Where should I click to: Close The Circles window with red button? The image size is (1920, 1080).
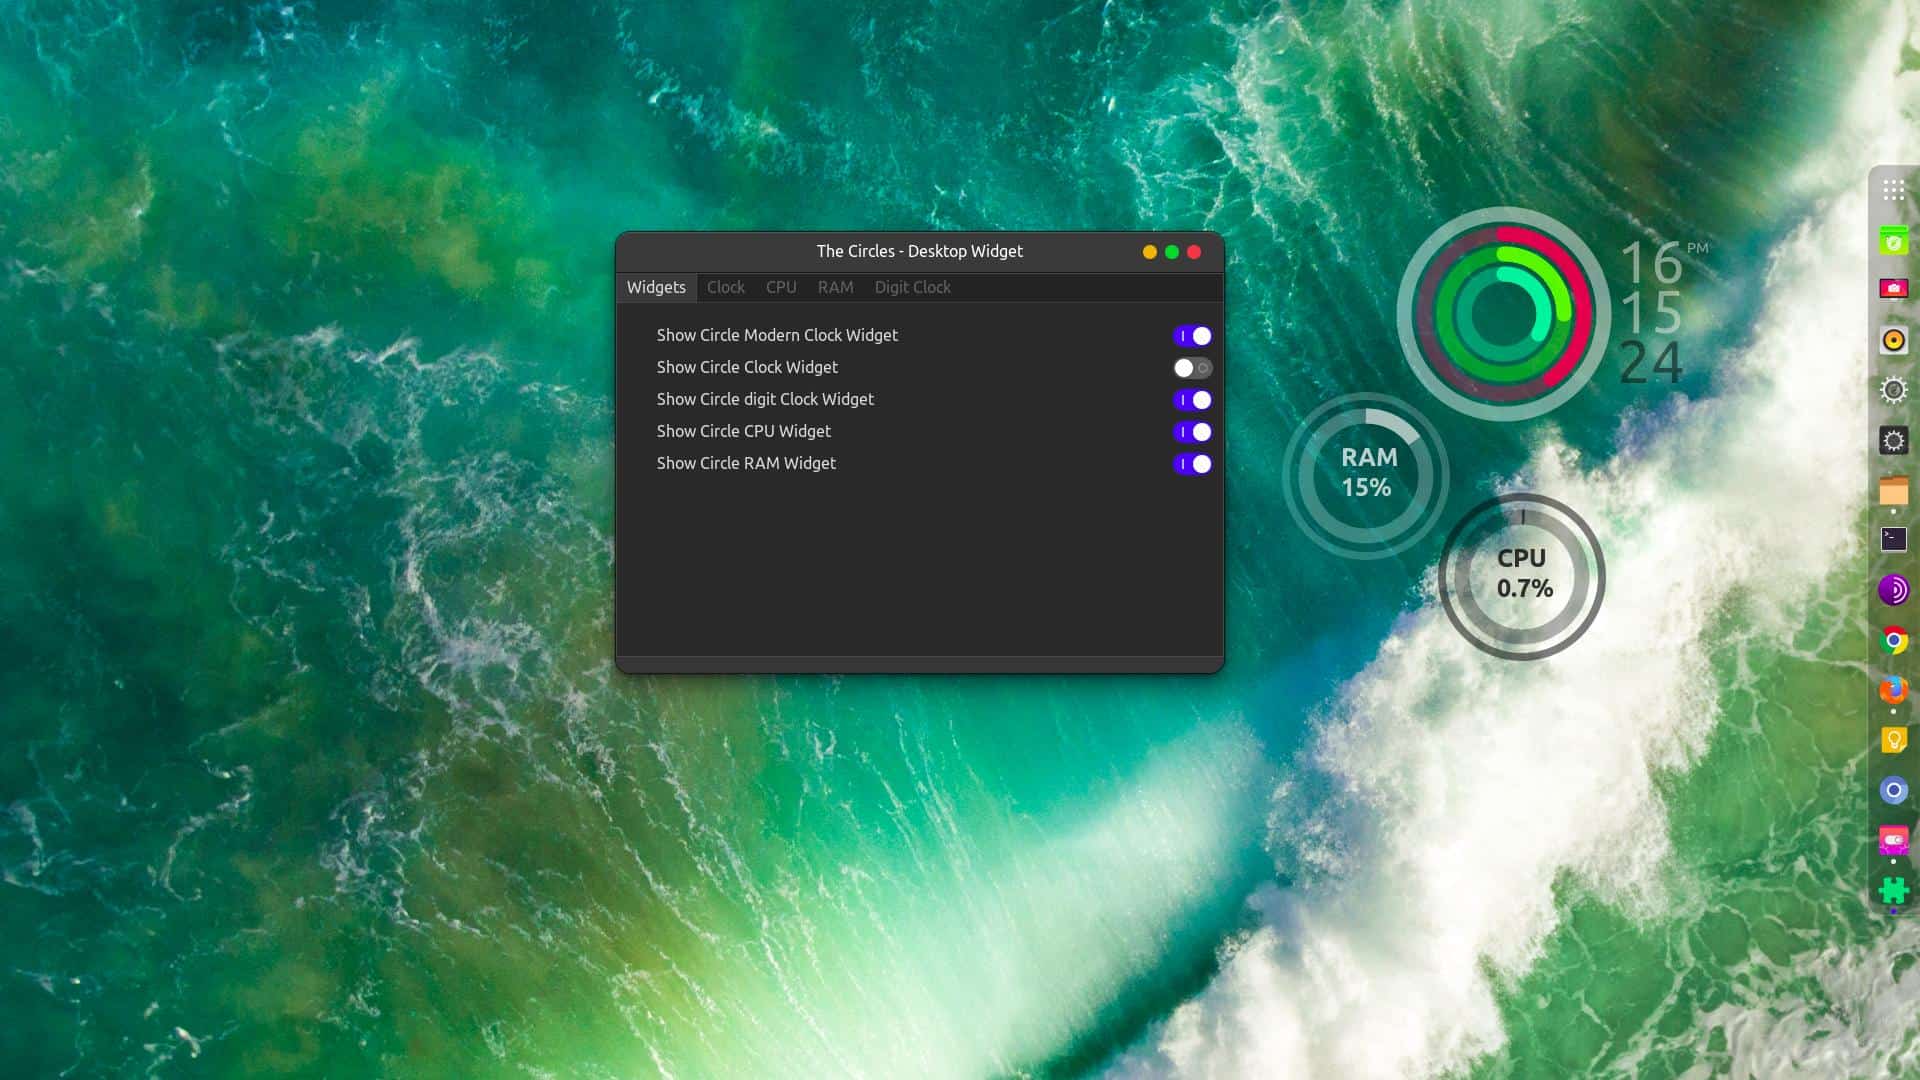pos(1194,252)
